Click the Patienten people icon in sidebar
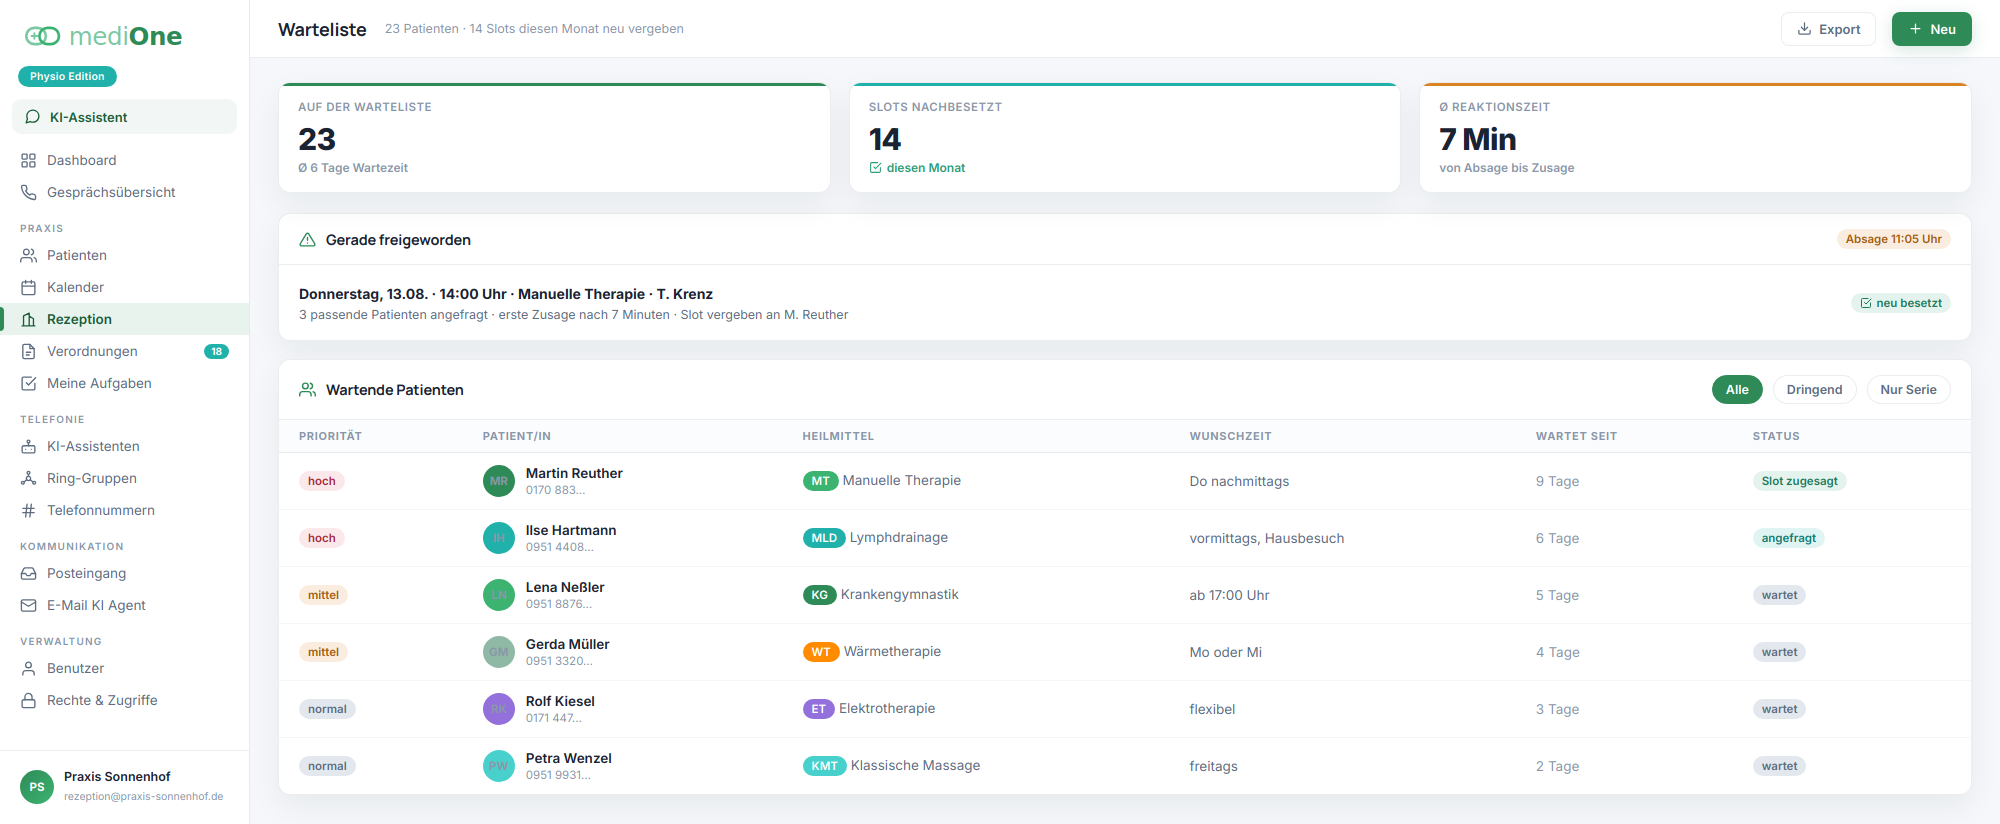Screen dimensions: 2000x824 [x=29, y=255]
